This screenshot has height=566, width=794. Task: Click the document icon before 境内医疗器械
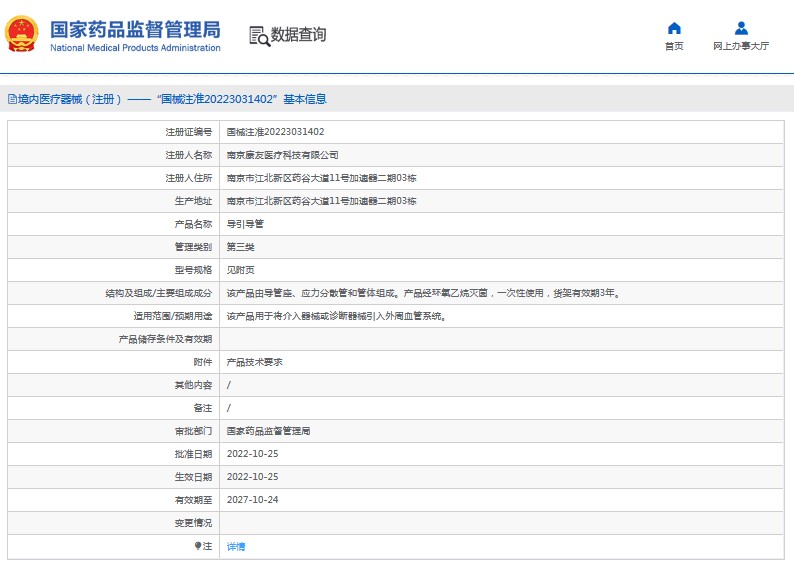(12, 99)
